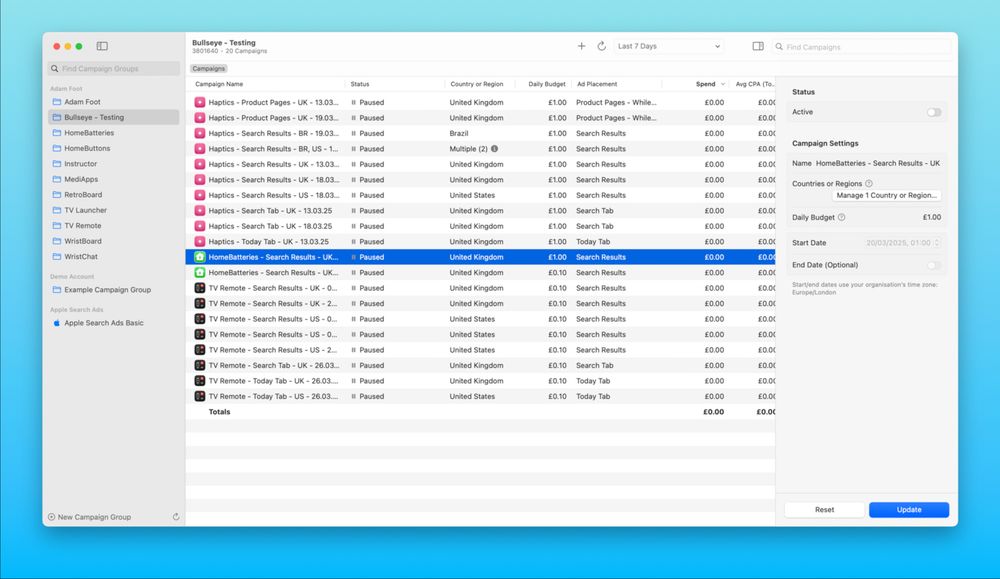The image size is (1000, 579).
Task: Click the Brazil country cell
Action: point(459,133)
